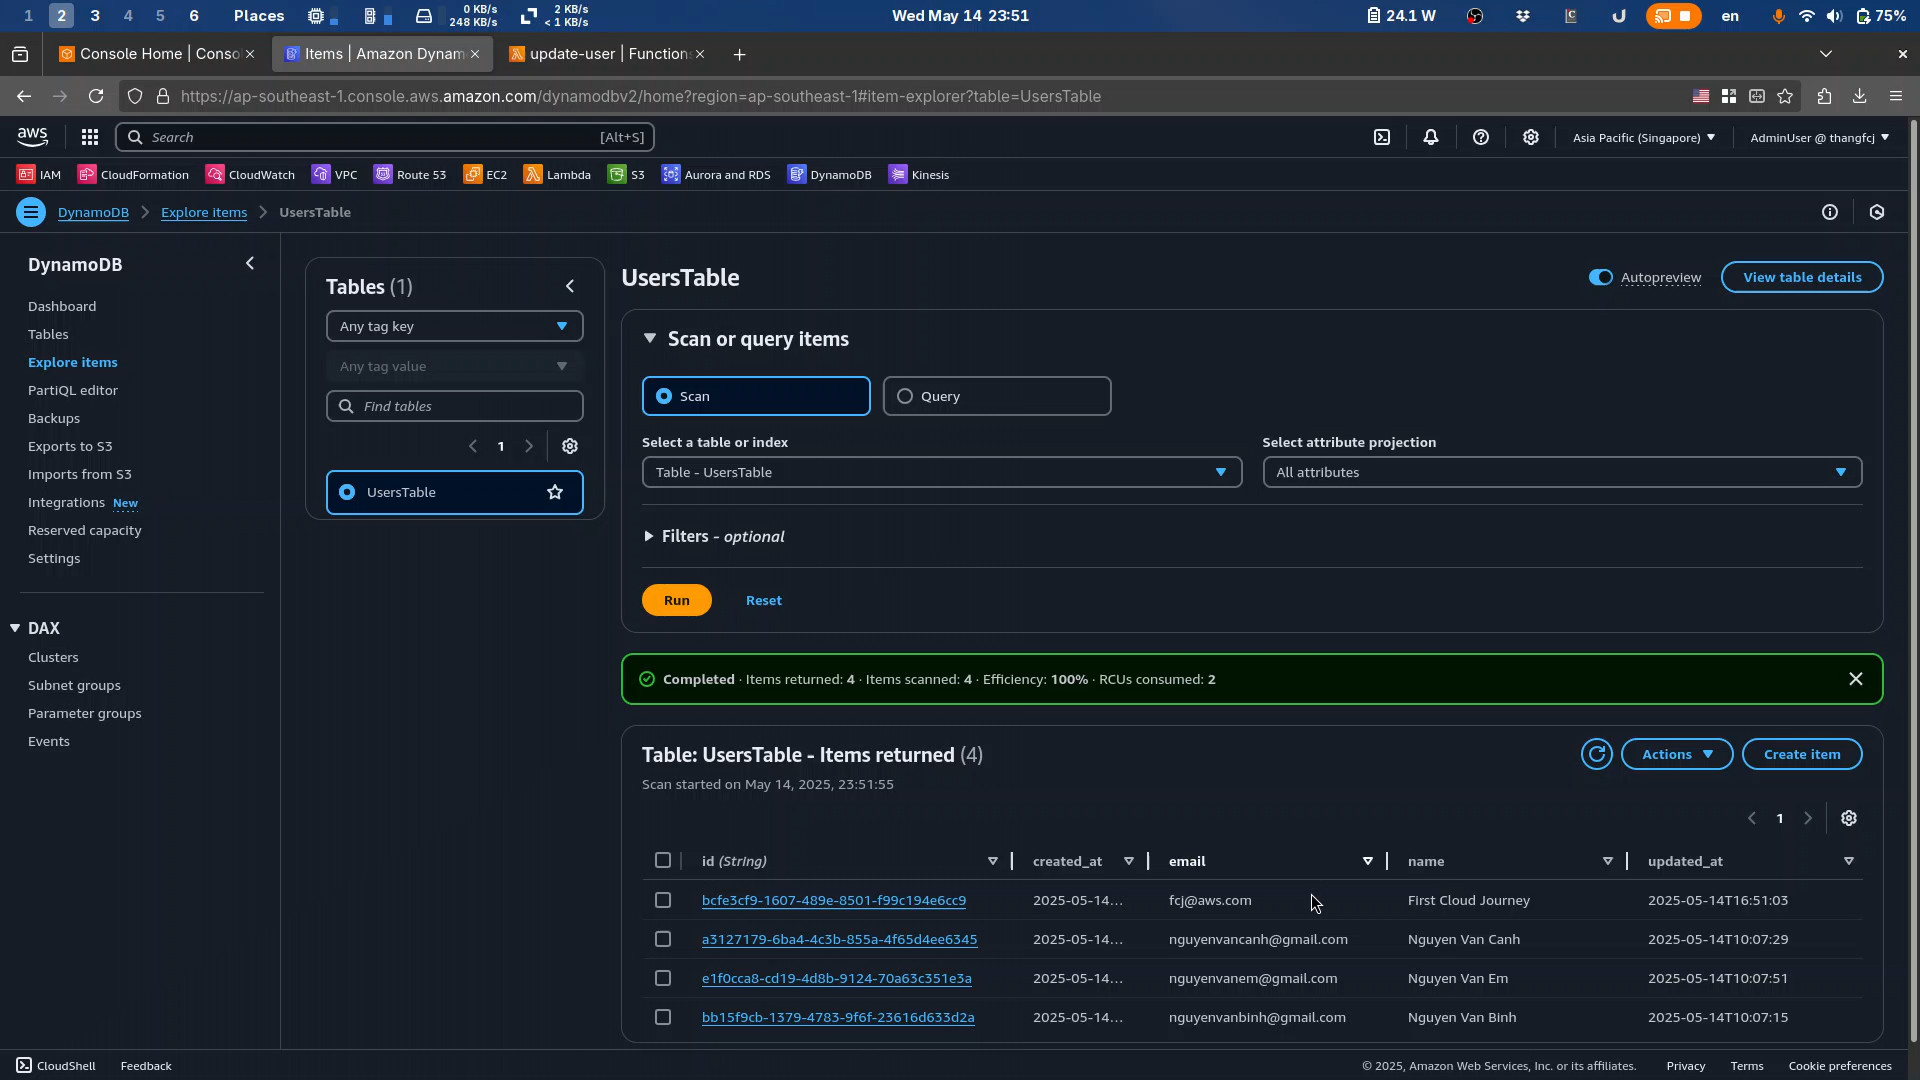The height and width of the screenshot is (1080, 1920).
Task: Open the All attributes projection dropdown
Action: point(1562,472)
